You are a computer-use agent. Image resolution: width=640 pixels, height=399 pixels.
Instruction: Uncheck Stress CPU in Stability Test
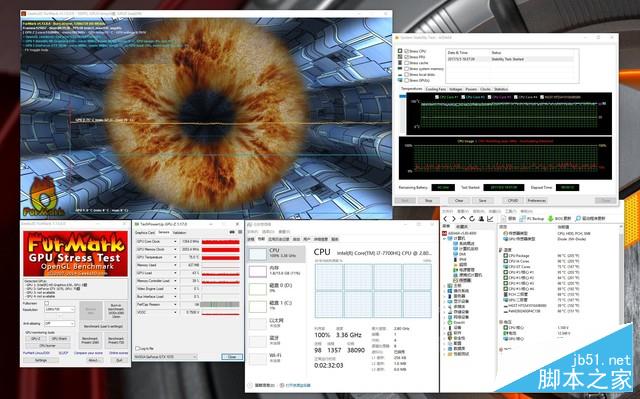point(407,51)
